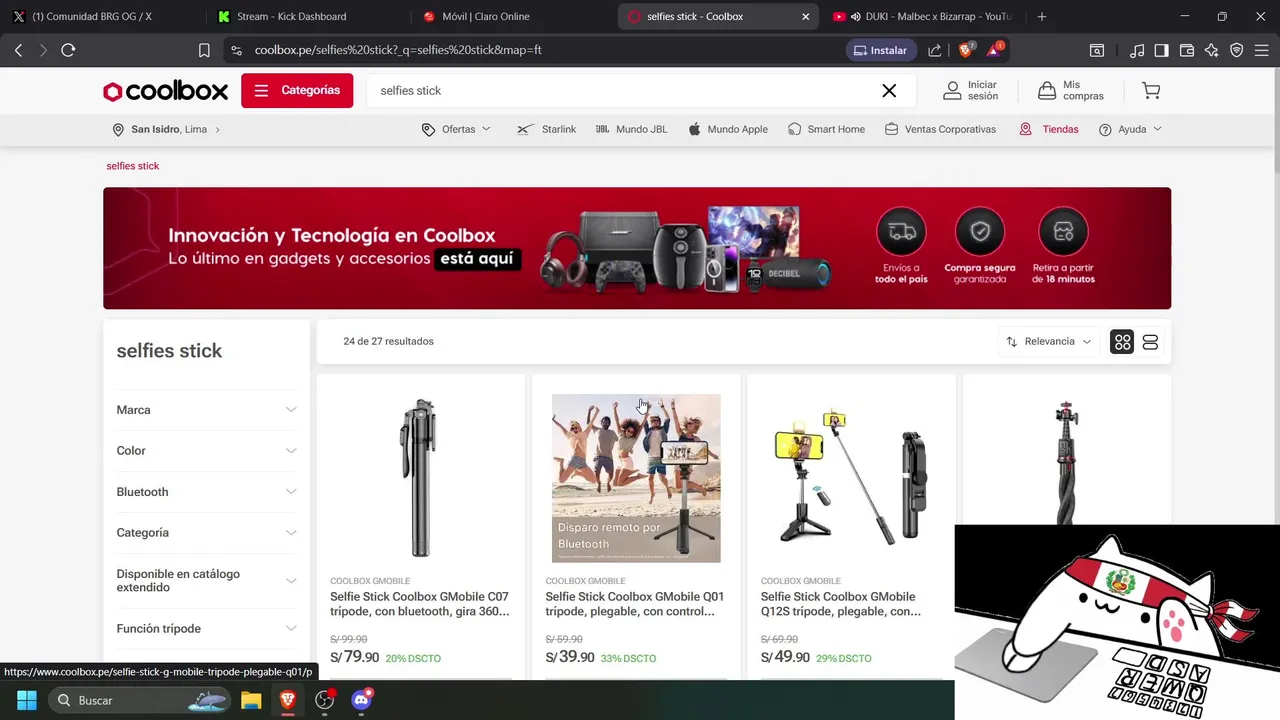Screen dimensions: 1280x720
Task: Expand the Color filter
Action: tap(206, 451)
